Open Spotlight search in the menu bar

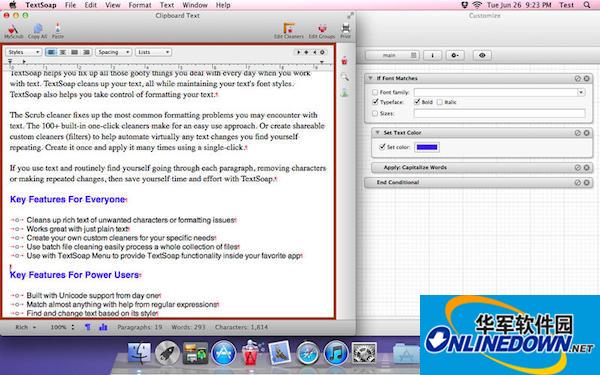(587, 5)
